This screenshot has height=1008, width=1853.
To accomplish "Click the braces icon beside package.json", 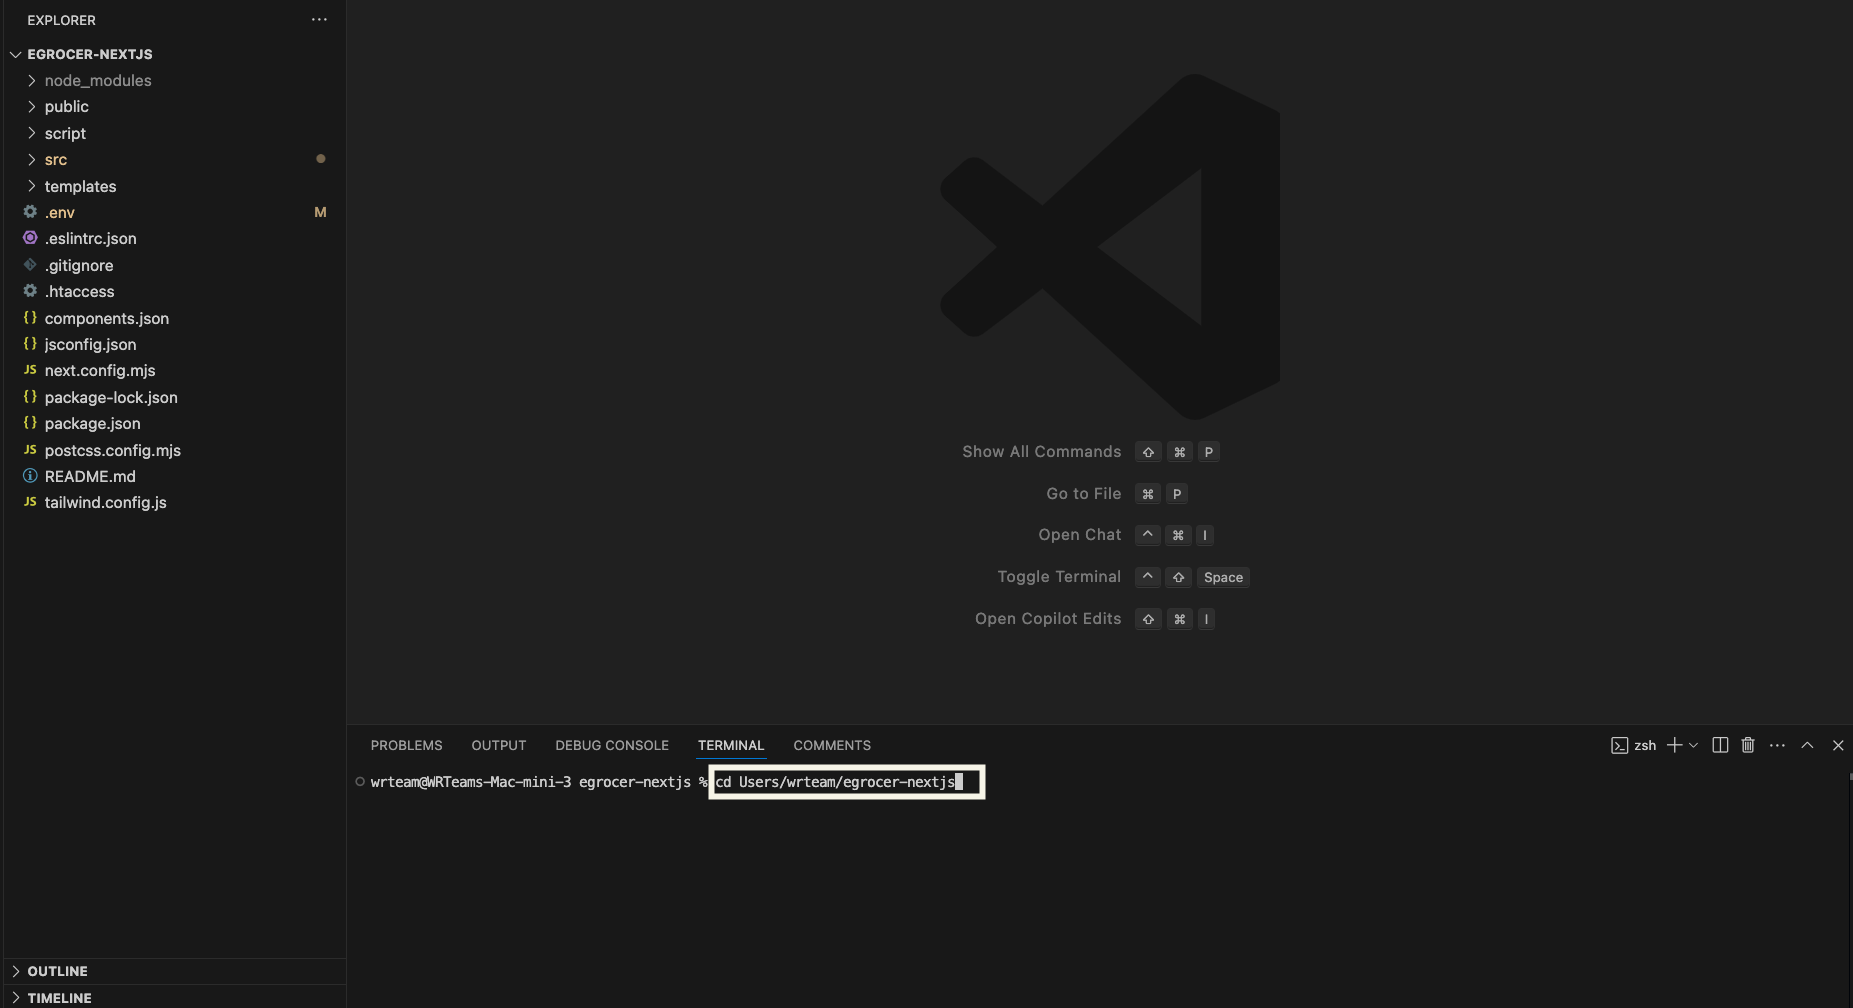I will coord(30,423).
